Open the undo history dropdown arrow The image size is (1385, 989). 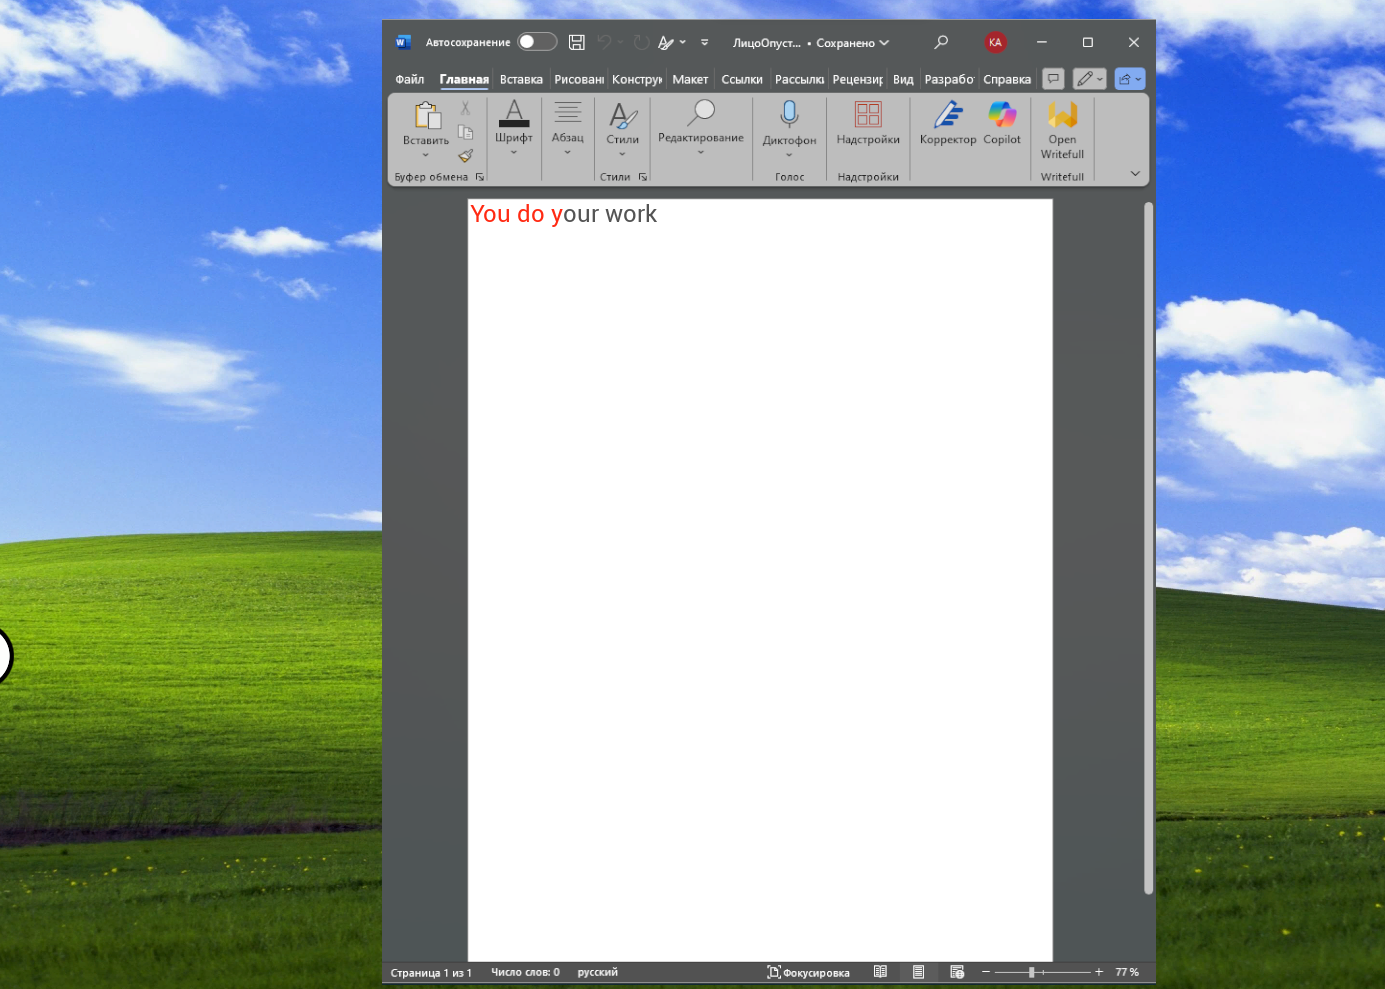pyautogui.click(x=620, y=42)
